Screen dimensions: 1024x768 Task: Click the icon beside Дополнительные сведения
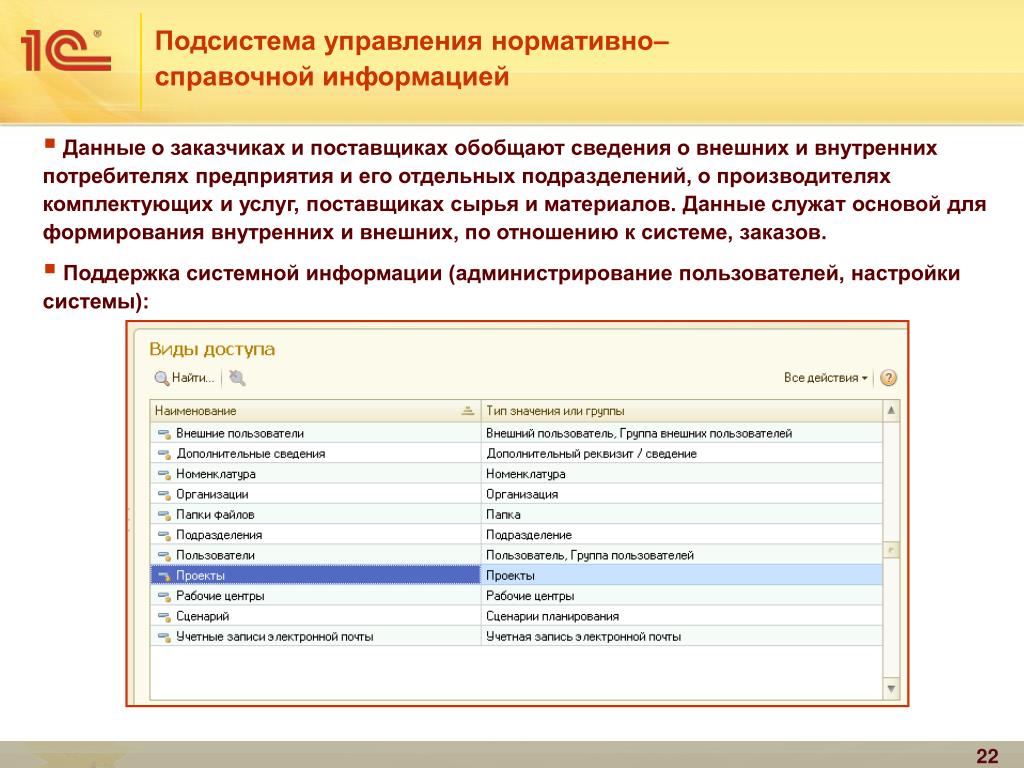tap(164, 454)
